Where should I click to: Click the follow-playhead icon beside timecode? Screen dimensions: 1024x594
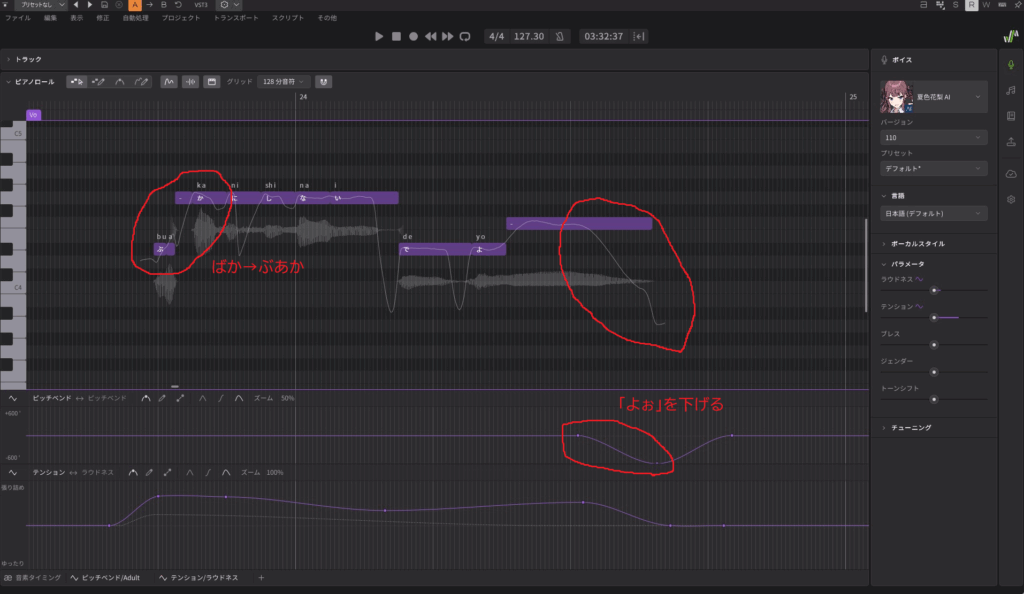point(639,37)
